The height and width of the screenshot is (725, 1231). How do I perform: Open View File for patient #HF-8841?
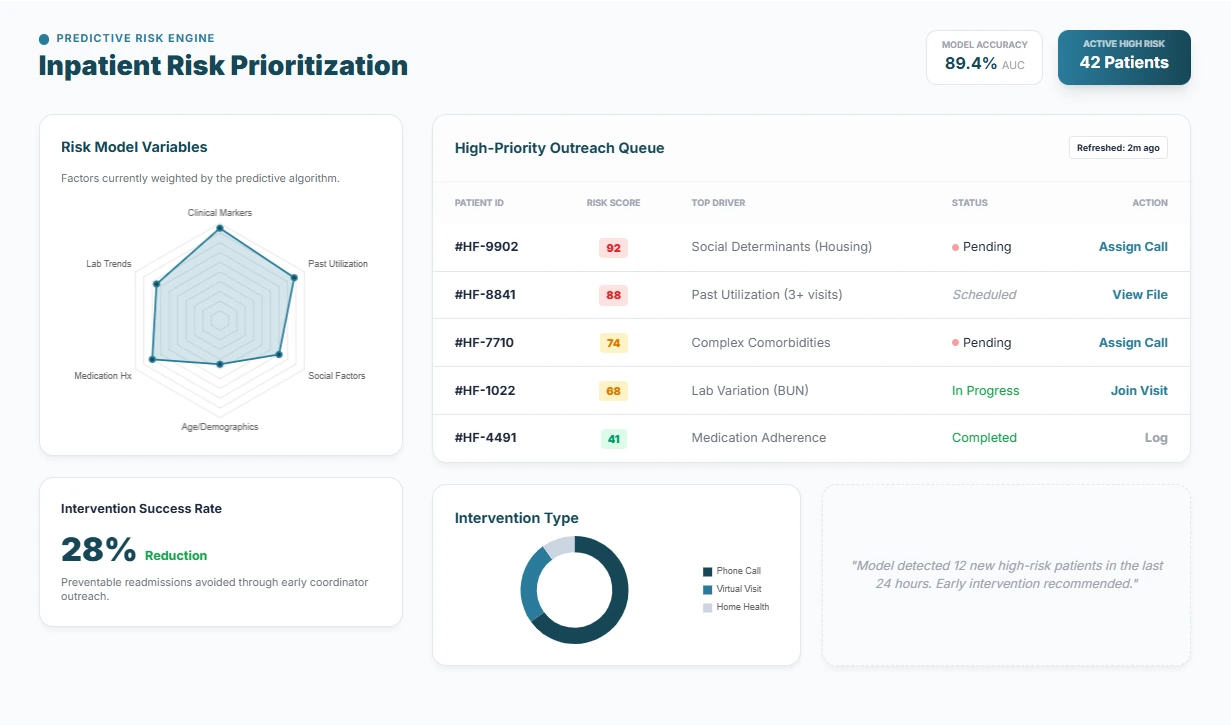pyautogui.click(x=1139, y=295)
